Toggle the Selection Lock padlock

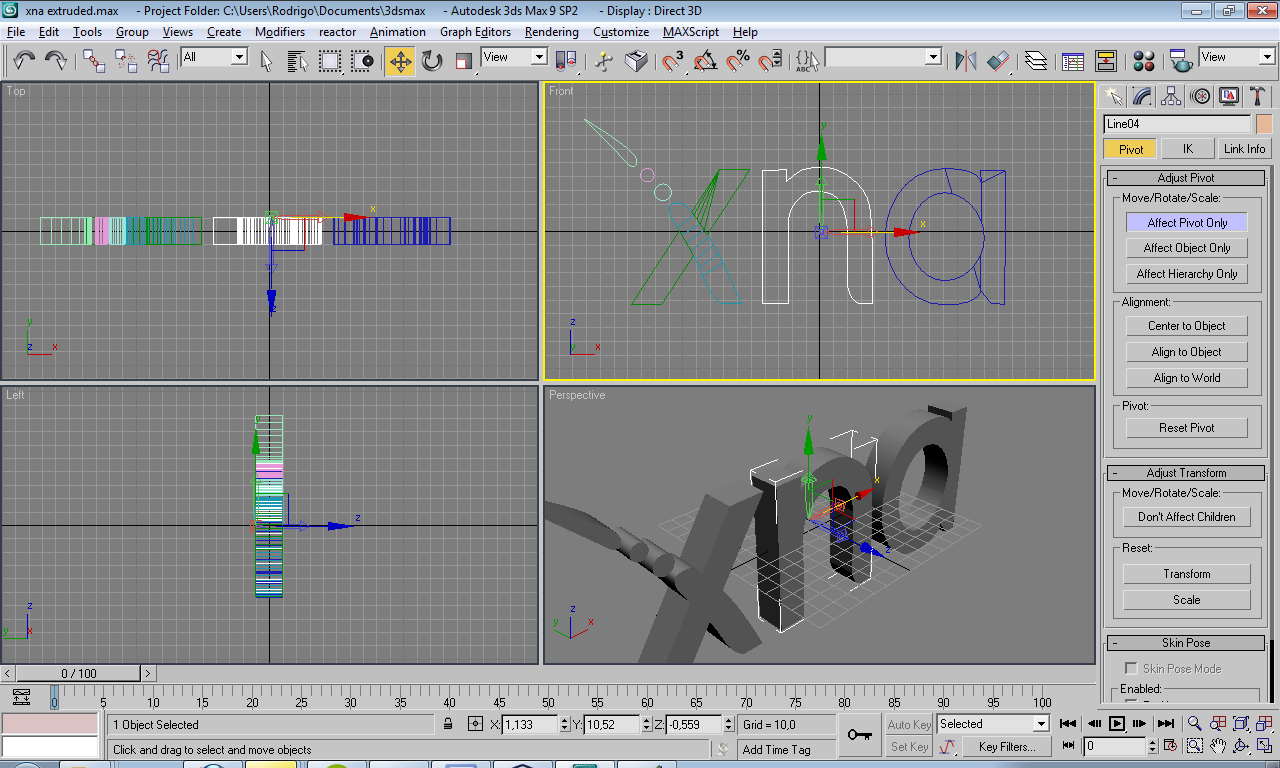(x=448, y=724)
